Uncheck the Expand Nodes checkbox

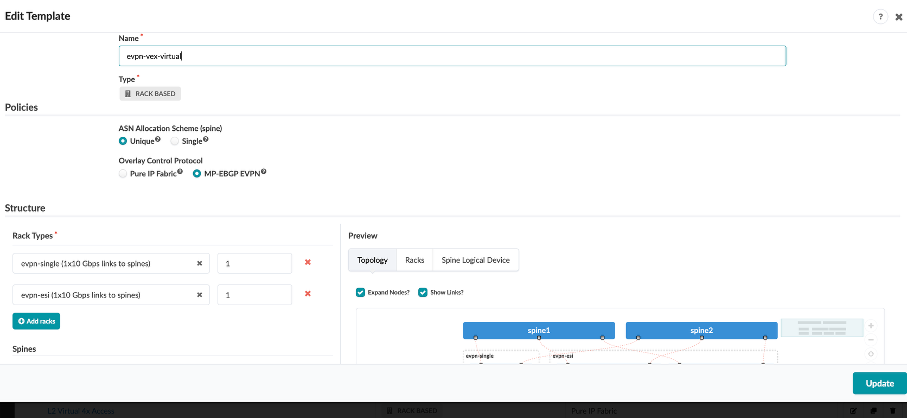[x=361, y=292]
